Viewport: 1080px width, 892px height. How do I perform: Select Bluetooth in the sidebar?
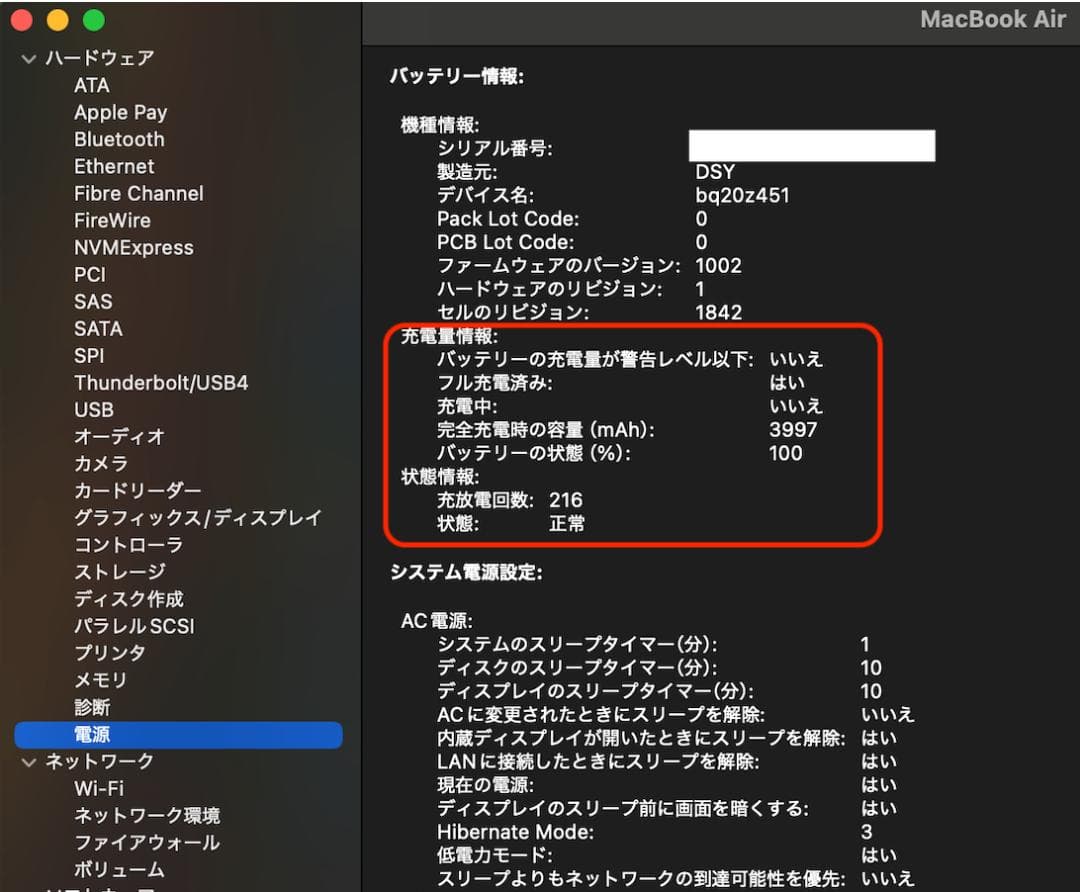point(119,140)
